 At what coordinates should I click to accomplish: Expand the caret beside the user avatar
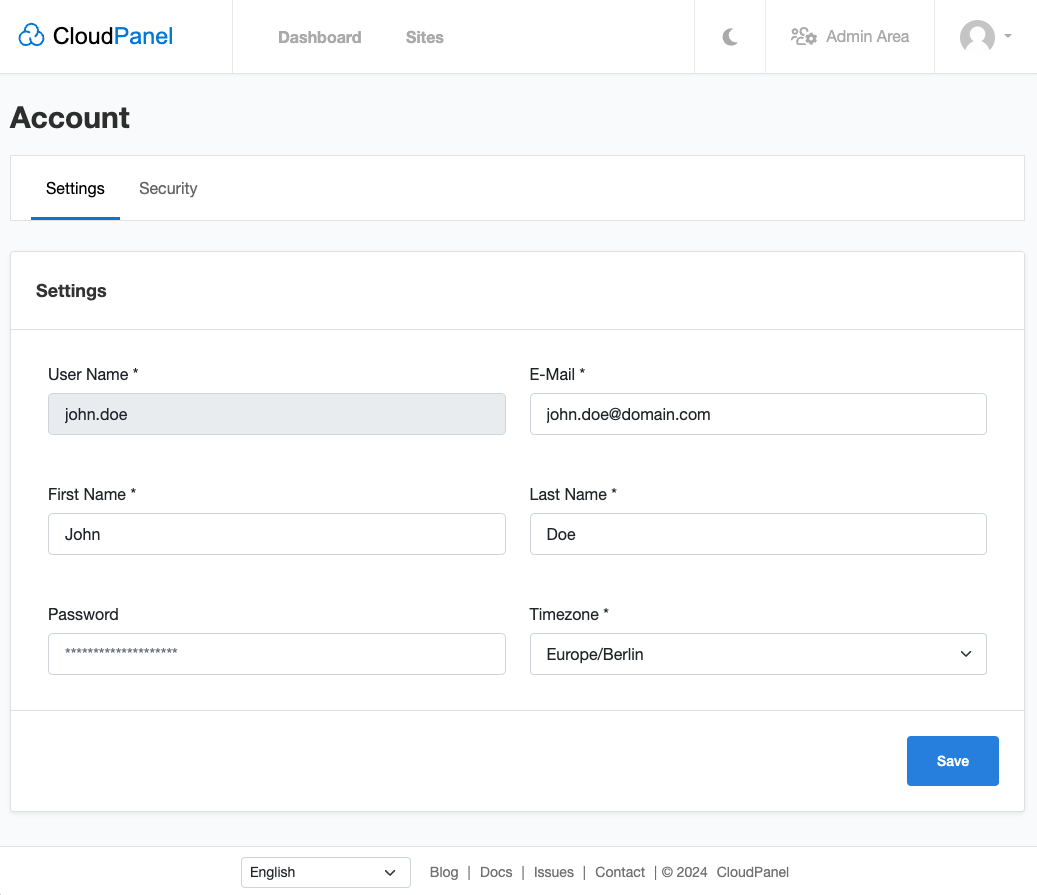pyautogui.click(x=1007, y=37)
